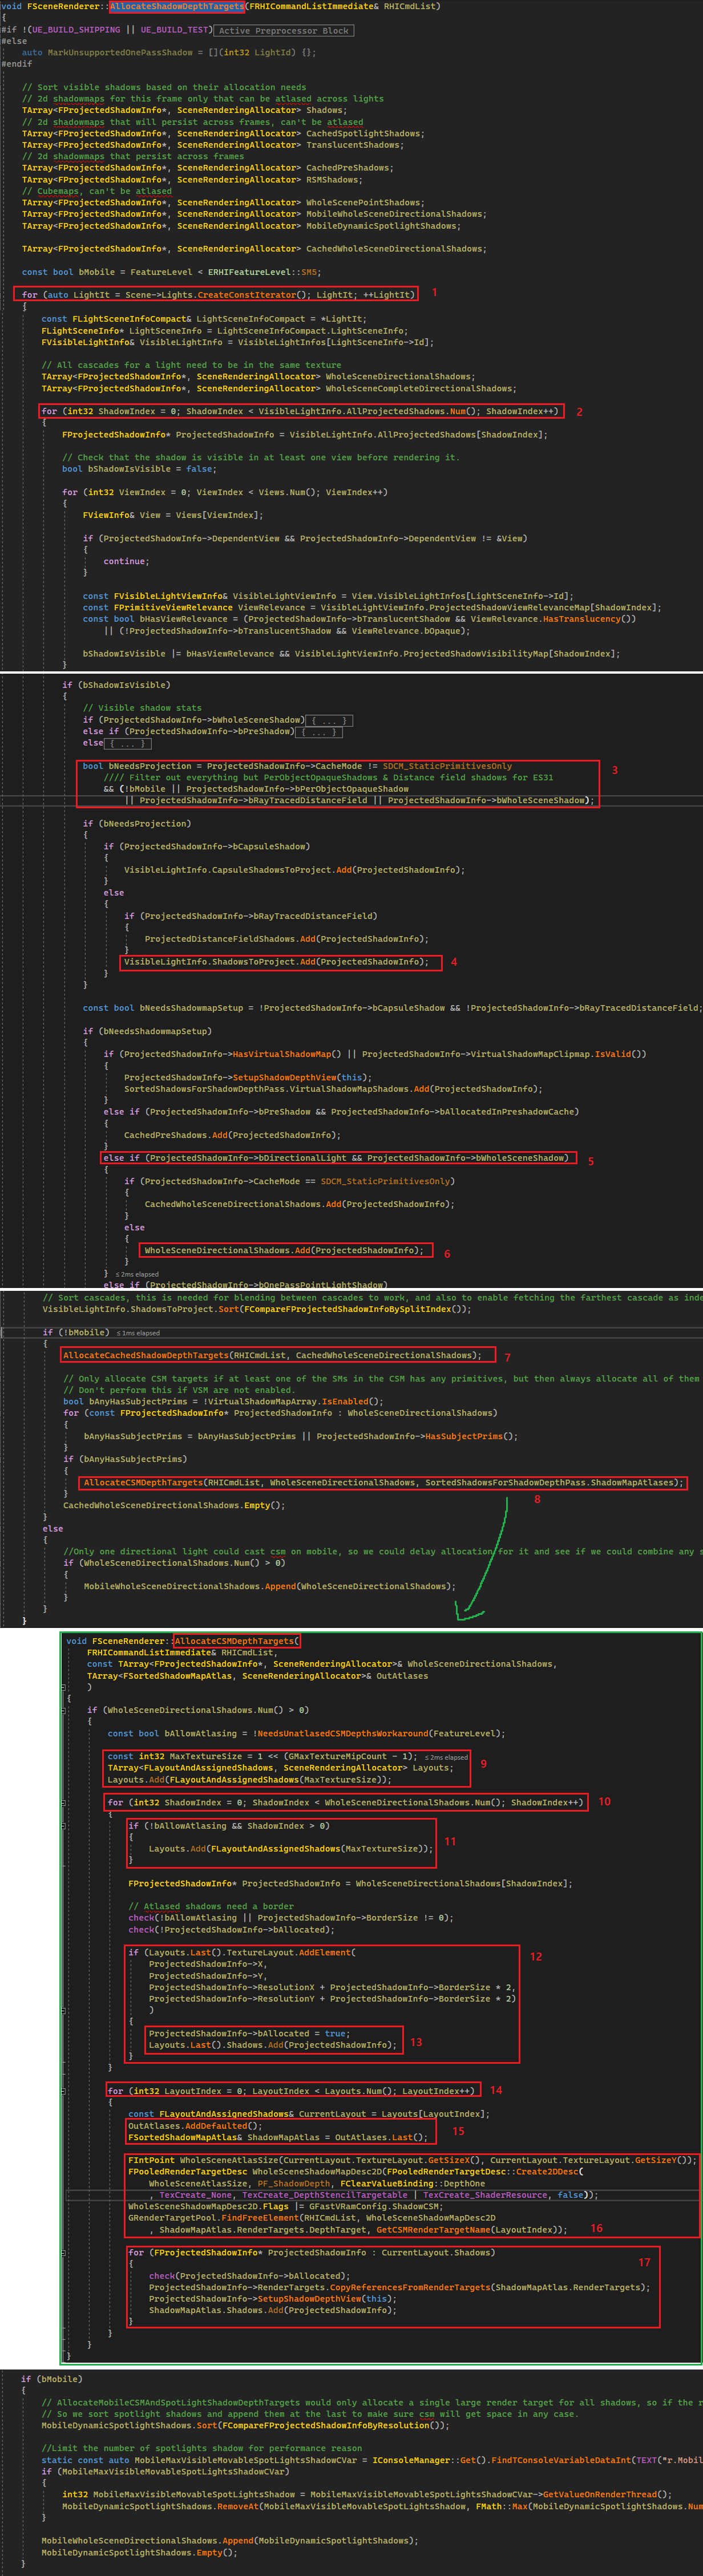
Task: Click highlighted AllocateShadowDepthTargets function name
Action: tap(177, 6)
